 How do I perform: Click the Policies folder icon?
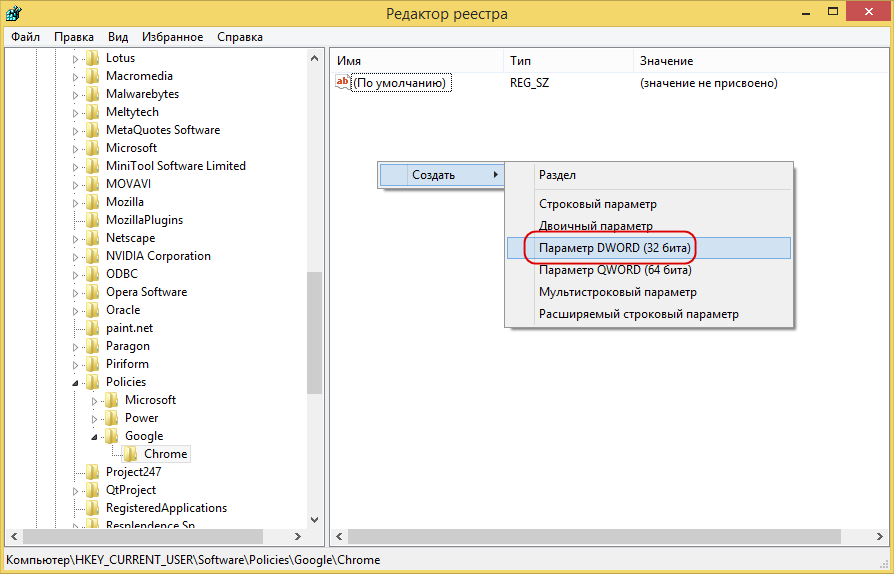coord(92,382)
